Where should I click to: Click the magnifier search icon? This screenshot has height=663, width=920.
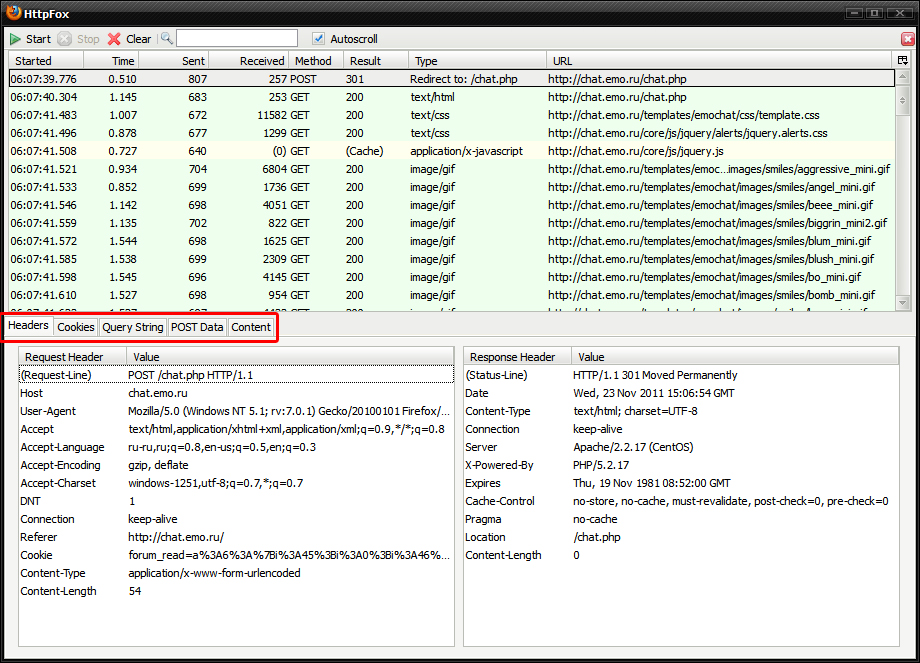coord(167,39)
